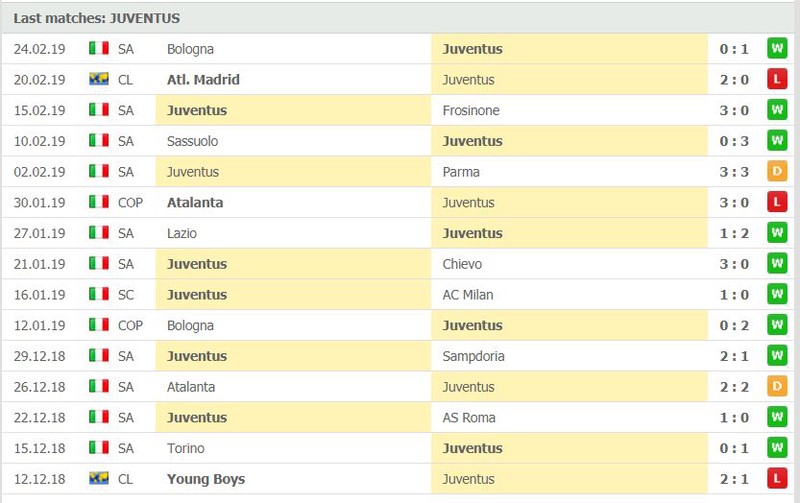The image size is (800, 503).
Task: Select the 2 : 0 score on 20.02.19
Action: coord(734,80)
